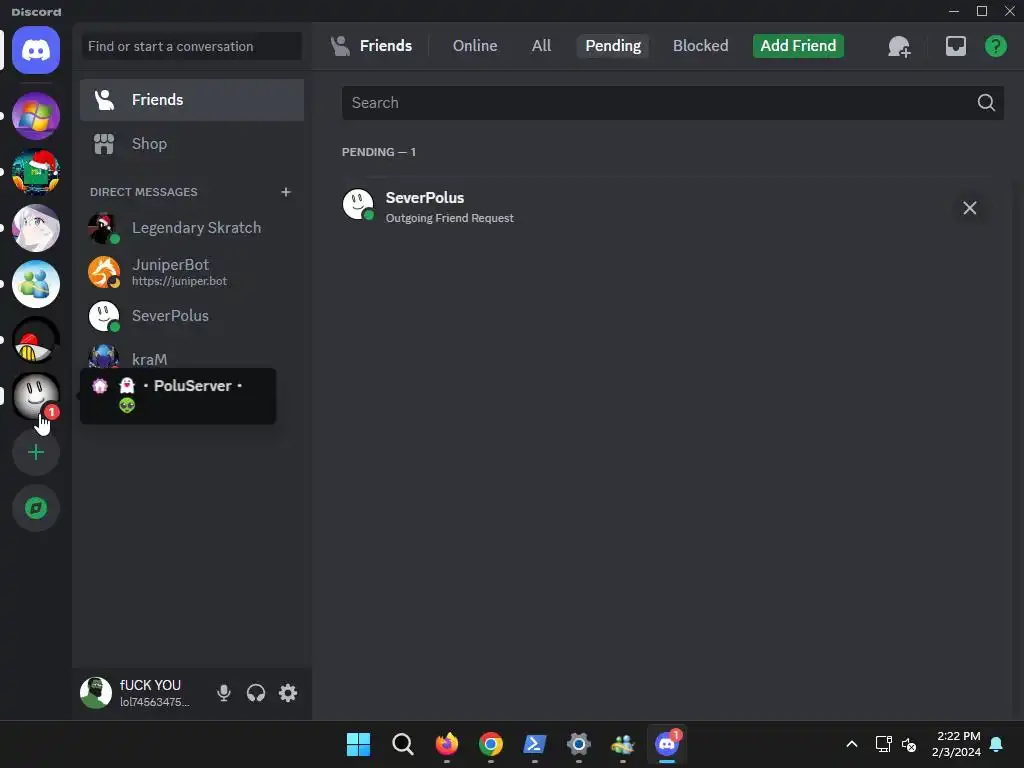Image resolution: width=1024 pixels, height=768 pixels.
Task: Click SeverPolus name in pending list
Action: coord(424,198)
